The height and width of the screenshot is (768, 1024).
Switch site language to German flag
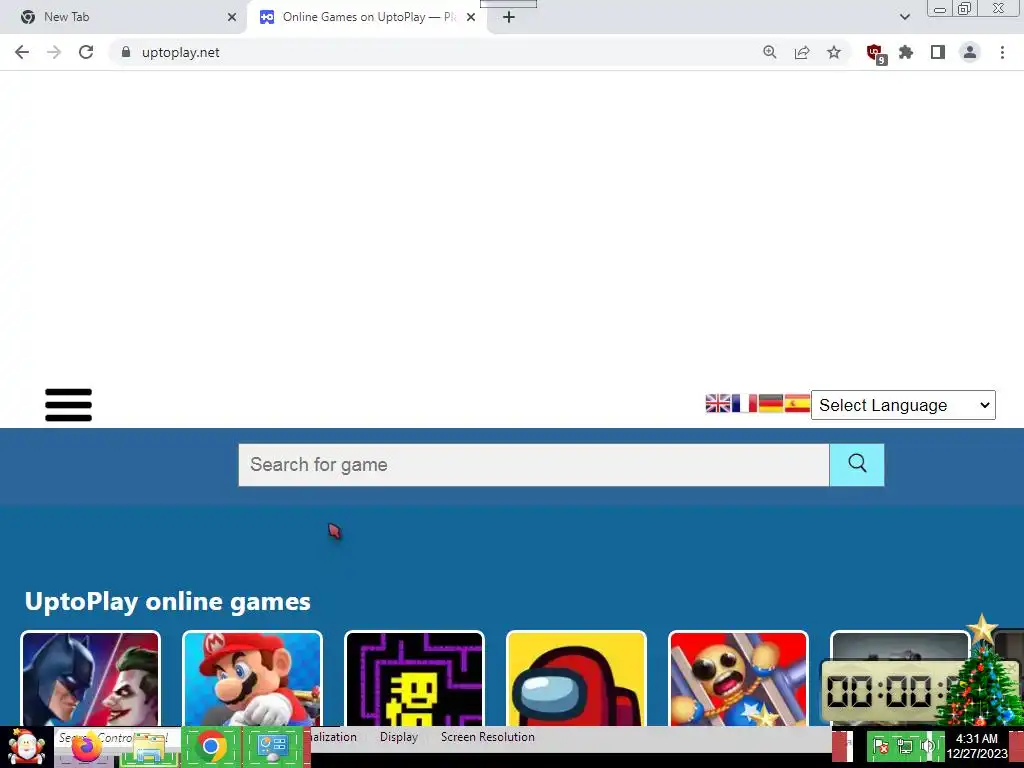(x=771, y=404)
